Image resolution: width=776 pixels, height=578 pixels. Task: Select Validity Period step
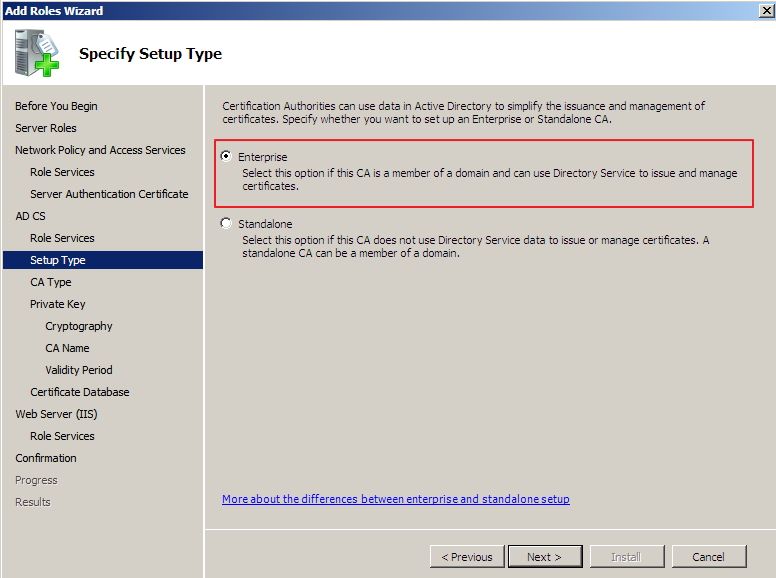[79, 370]
